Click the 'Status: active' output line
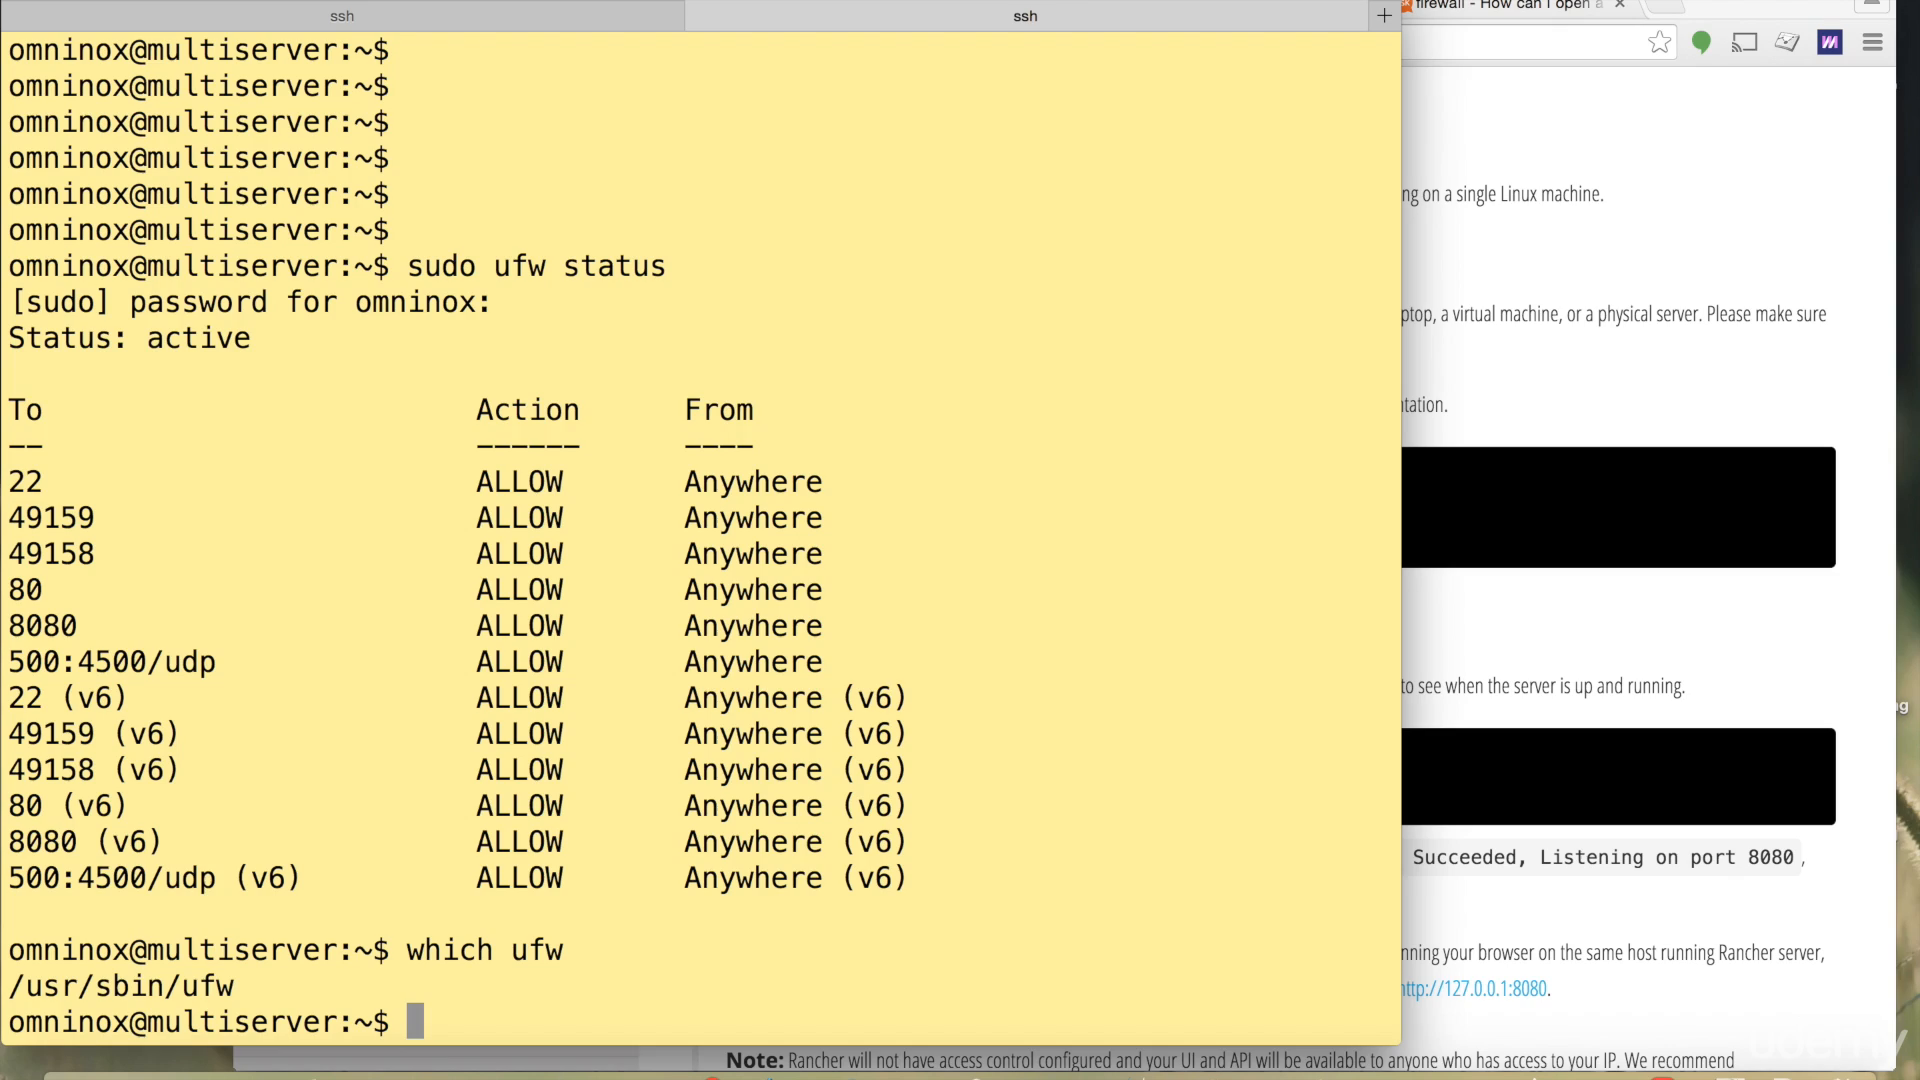Screen dimensions: 1920x1080 click(130, 338)
